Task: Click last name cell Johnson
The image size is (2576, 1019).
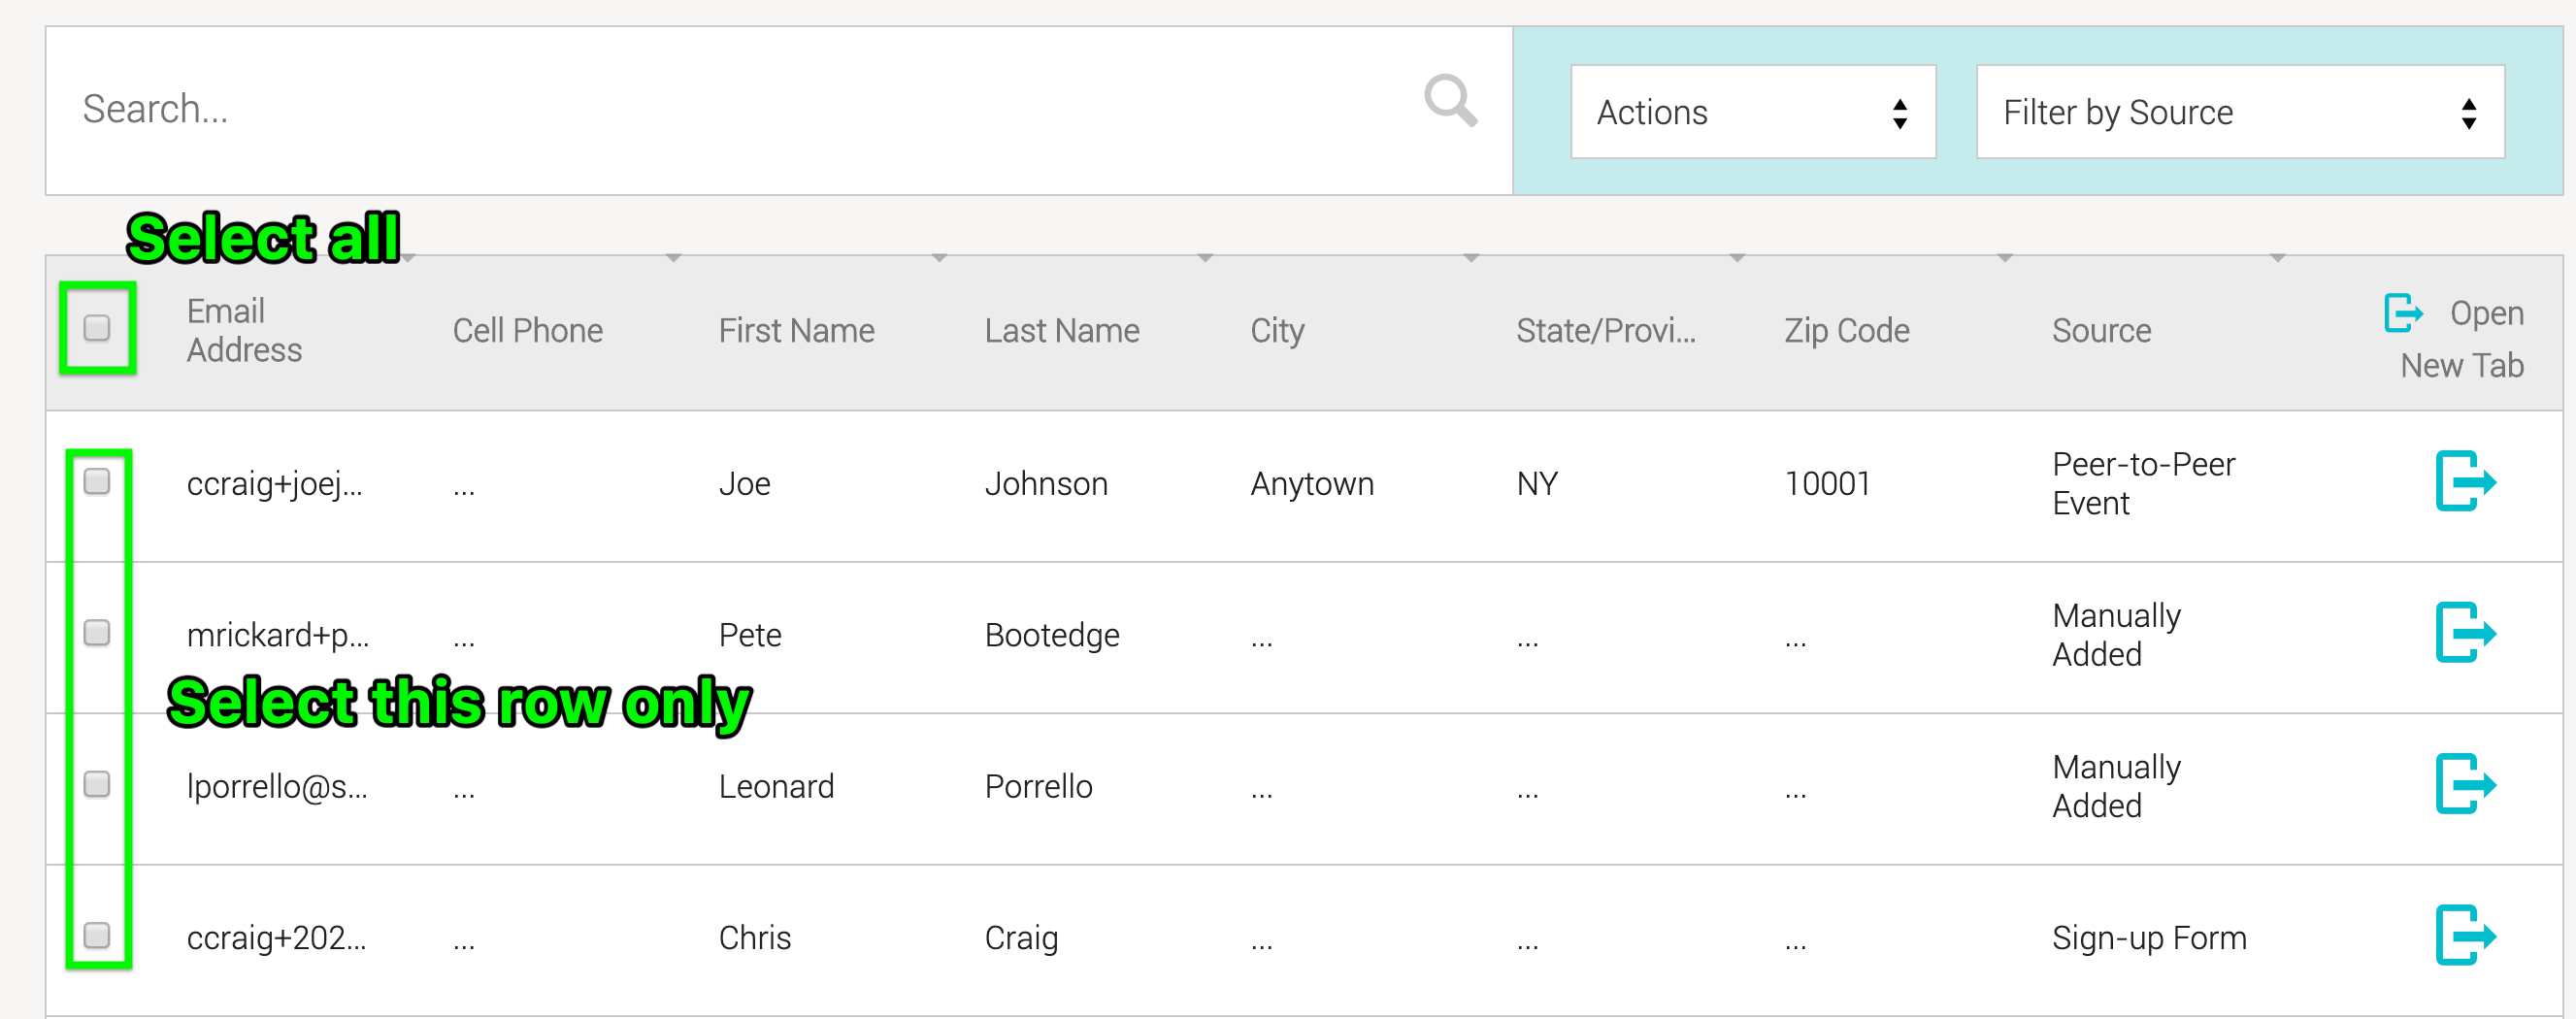Action: pos(1046,484)
